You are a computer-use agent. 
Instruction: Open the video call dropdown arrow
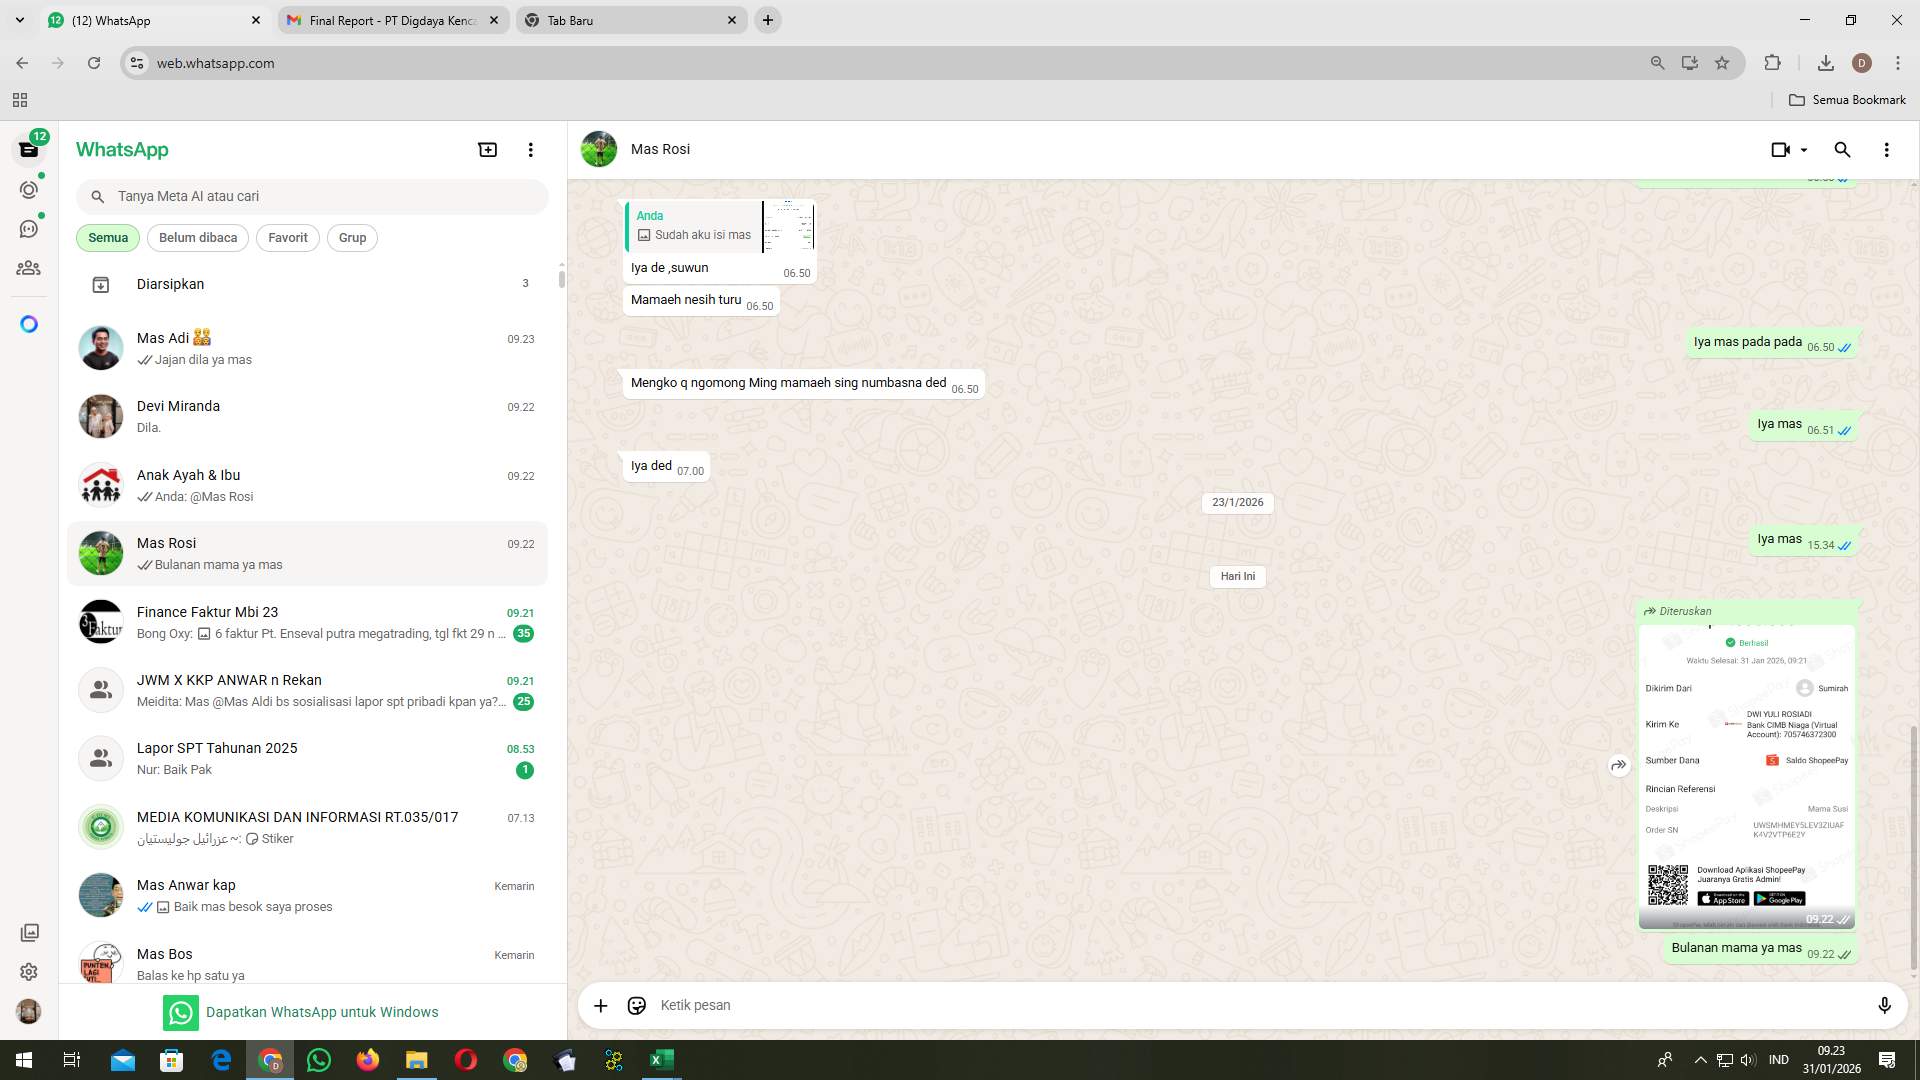[1803, 149]
